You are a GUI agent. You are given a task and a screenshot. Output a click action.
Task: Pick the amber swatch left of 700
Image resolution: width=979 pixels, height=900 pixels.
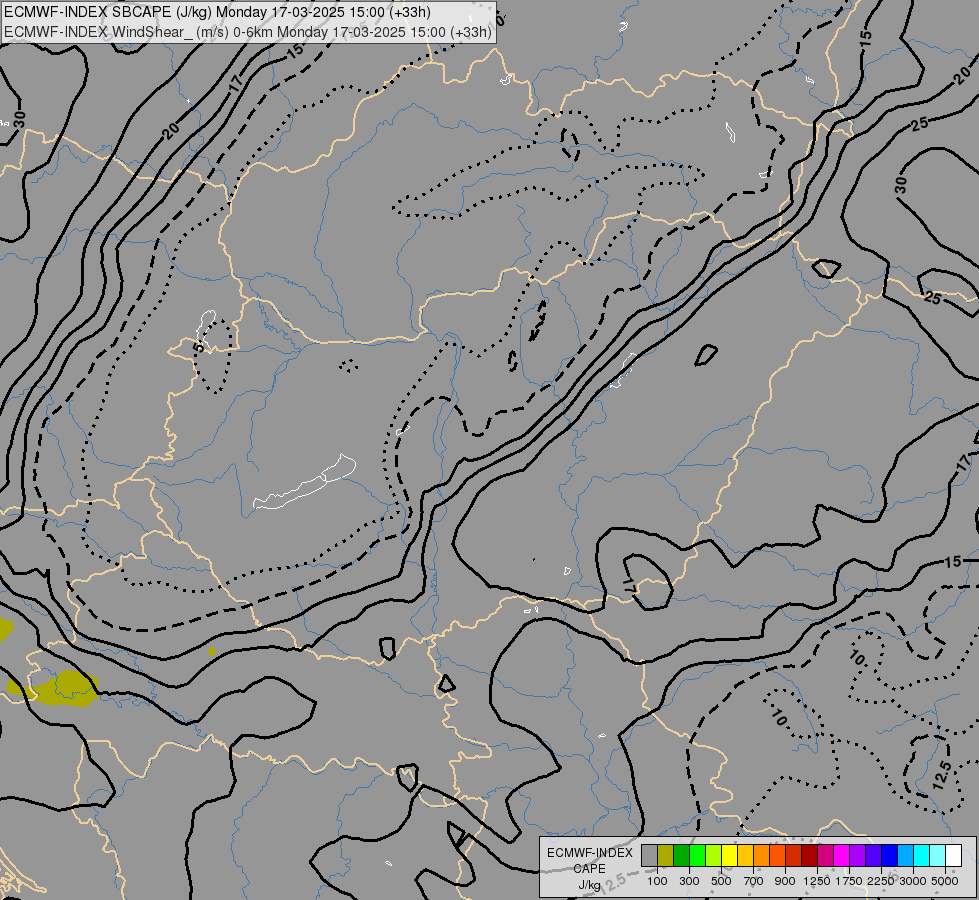pos(745,855)
